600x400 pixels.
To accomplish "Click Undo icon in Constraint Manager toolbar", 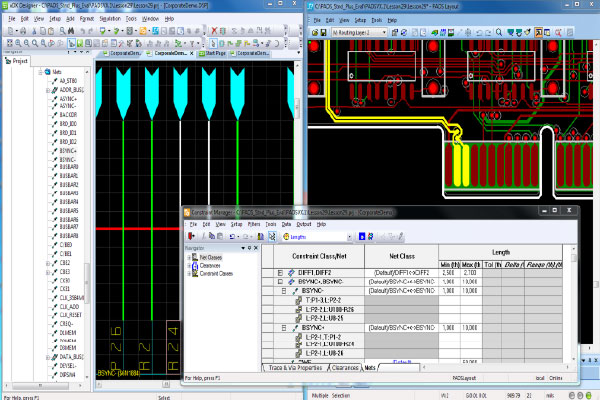I will pos(232,237).
